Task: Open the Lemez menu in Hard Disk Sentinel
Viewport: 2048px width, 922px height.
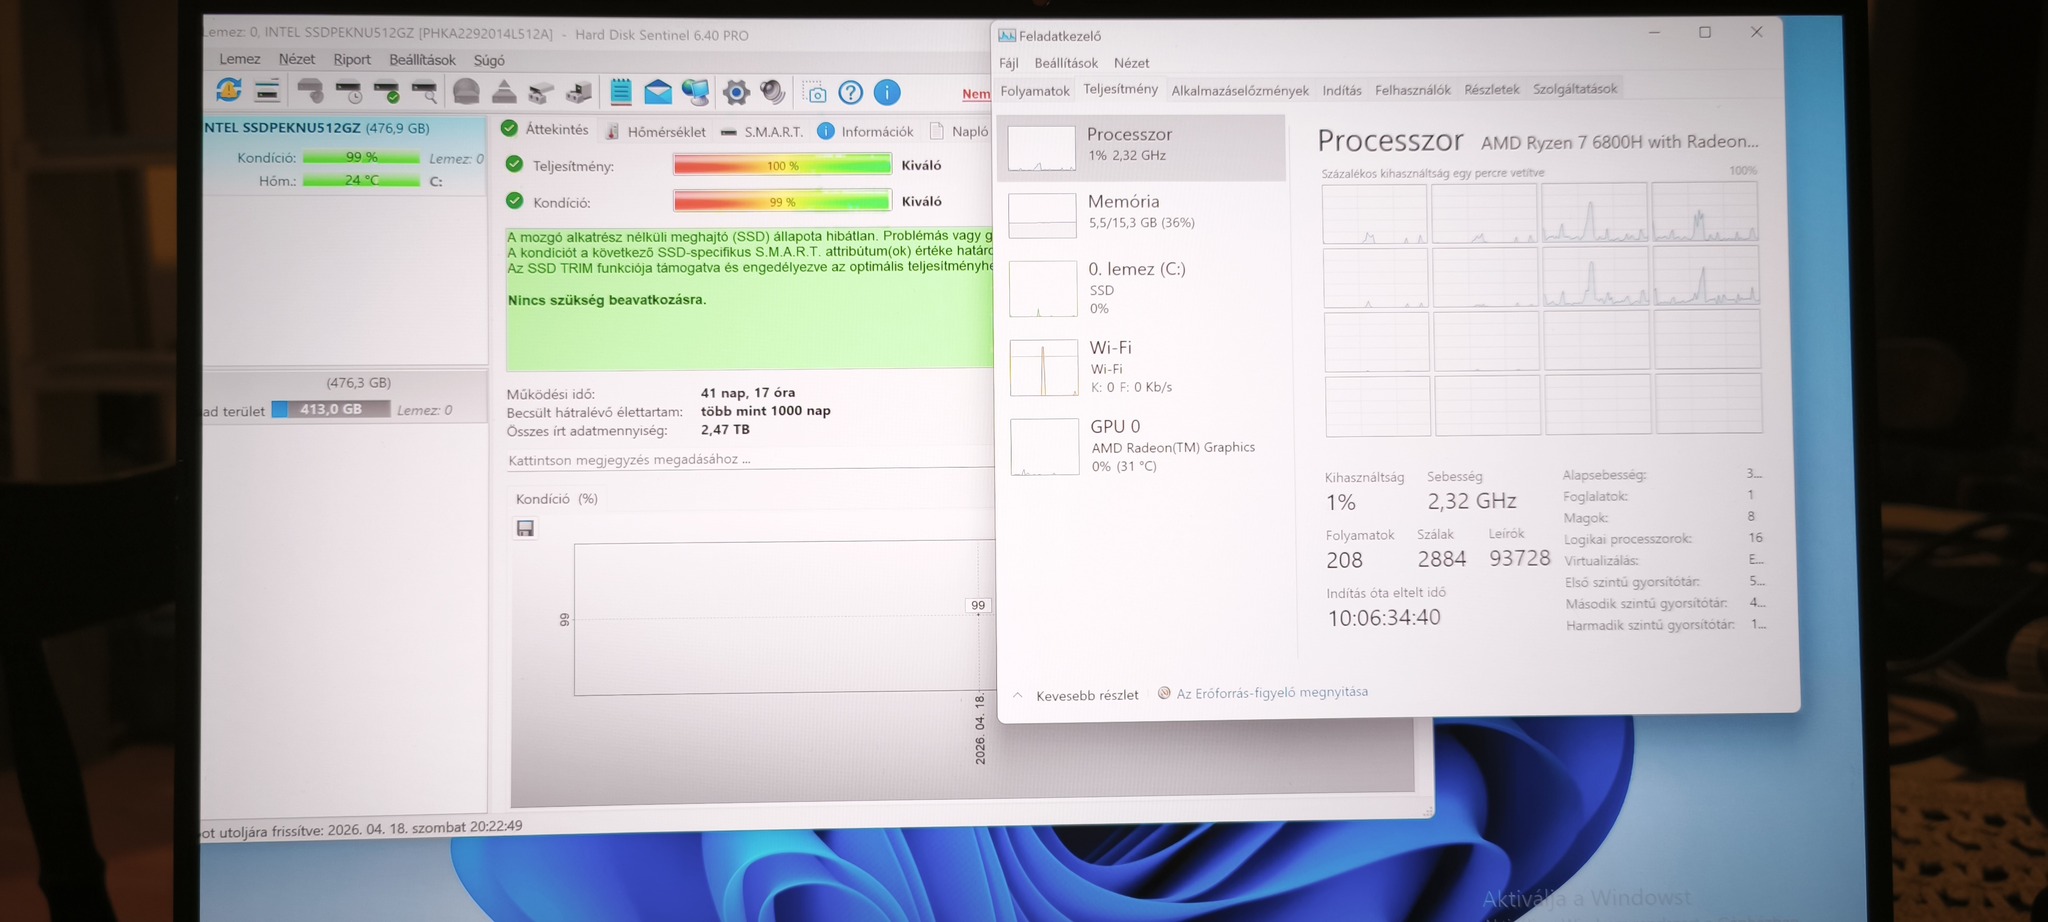Action: pos(240,59)
